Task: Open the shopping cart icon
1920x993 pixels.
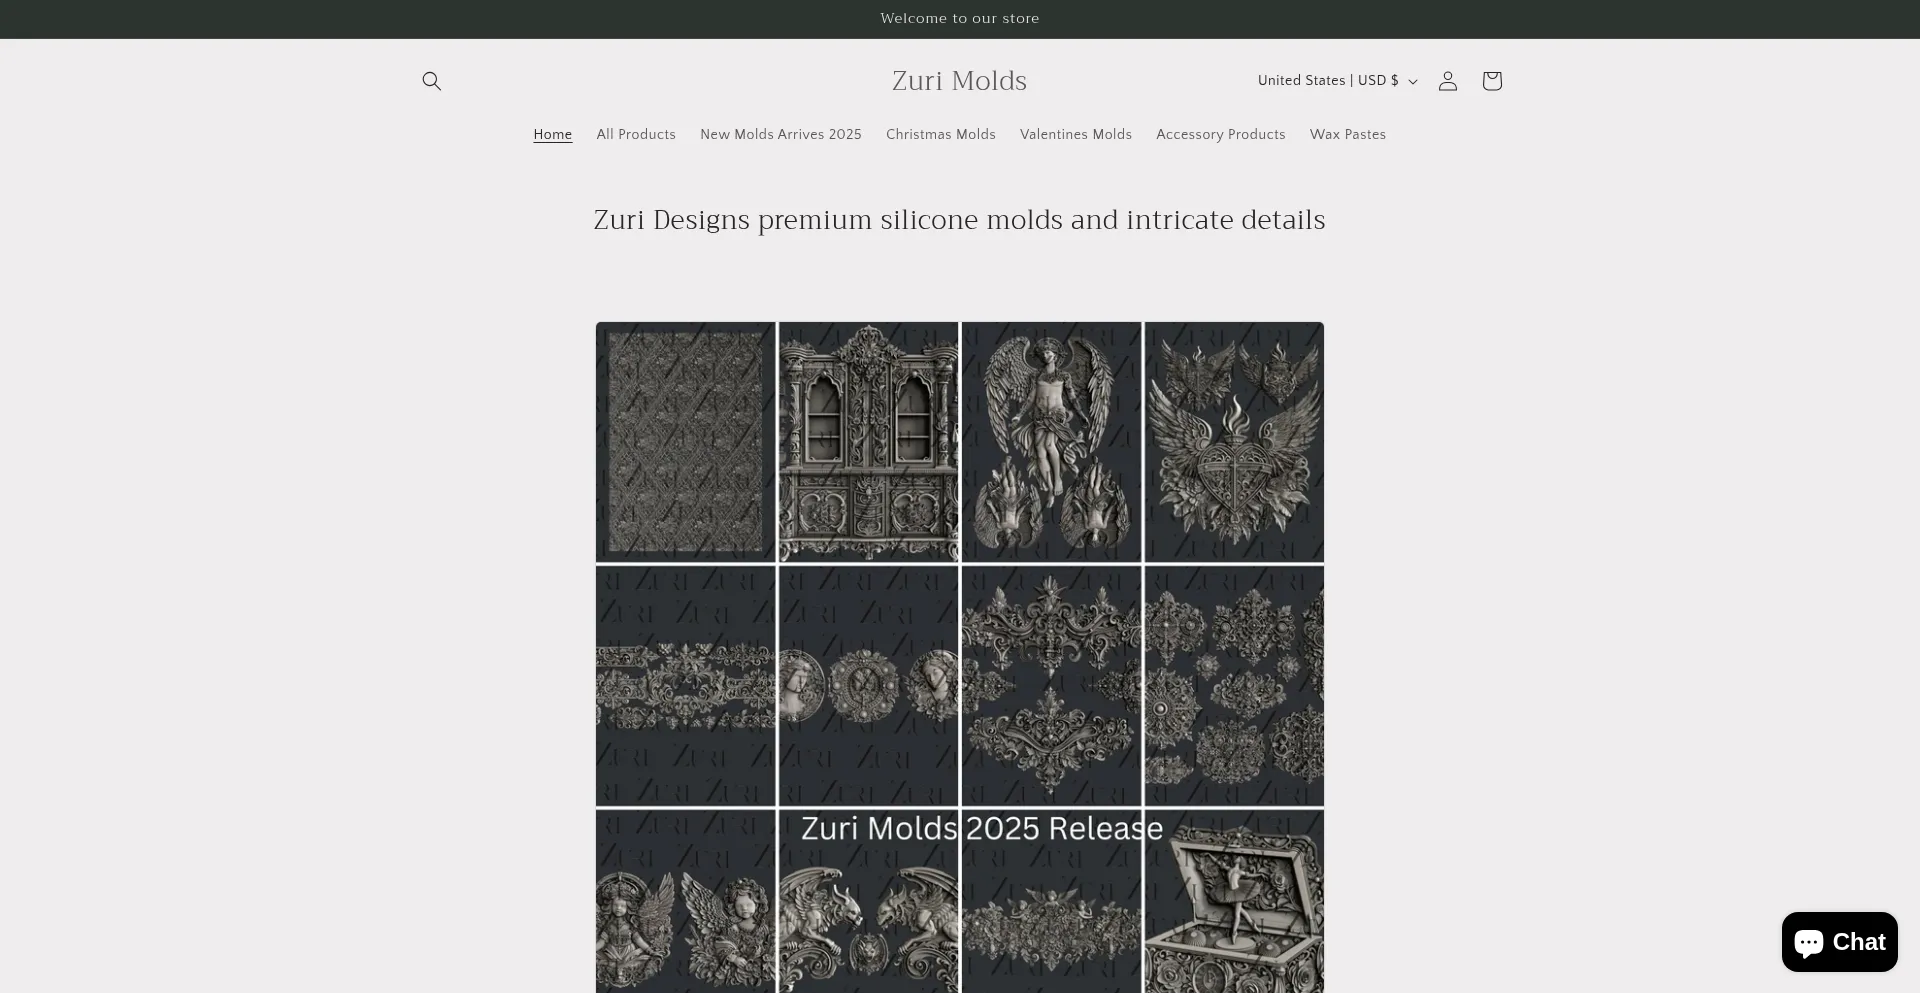Action: (x=1491, y=81)
